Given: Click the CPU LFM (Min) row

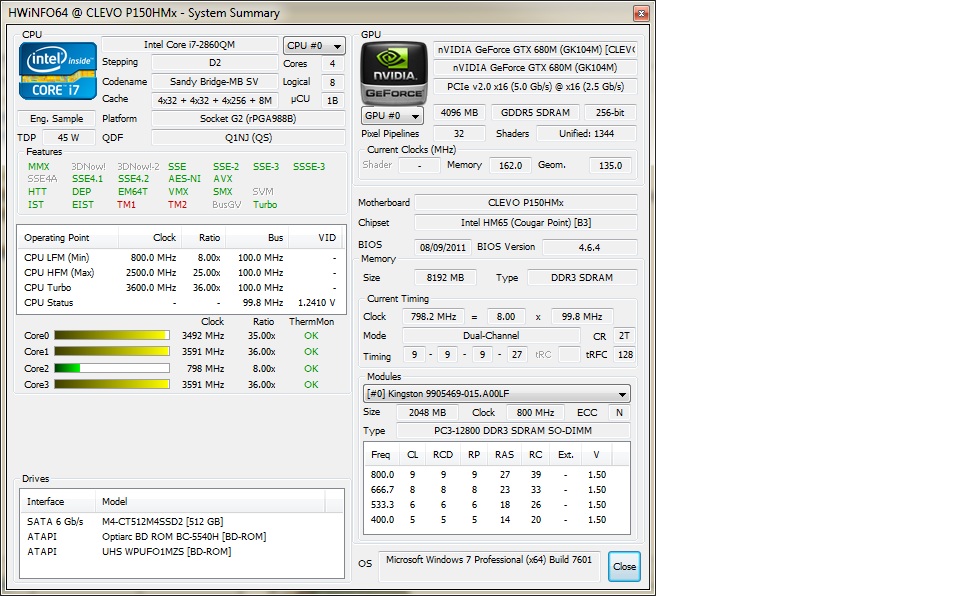Looking at the screenshot, I should [x=181, y=257].
